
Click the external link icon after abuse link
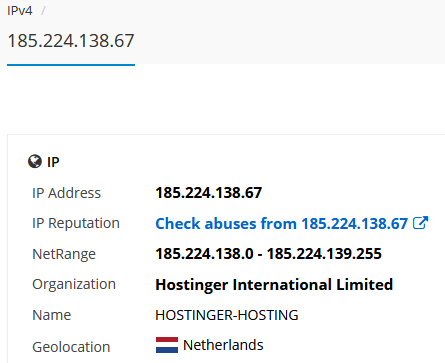[420, 223]
